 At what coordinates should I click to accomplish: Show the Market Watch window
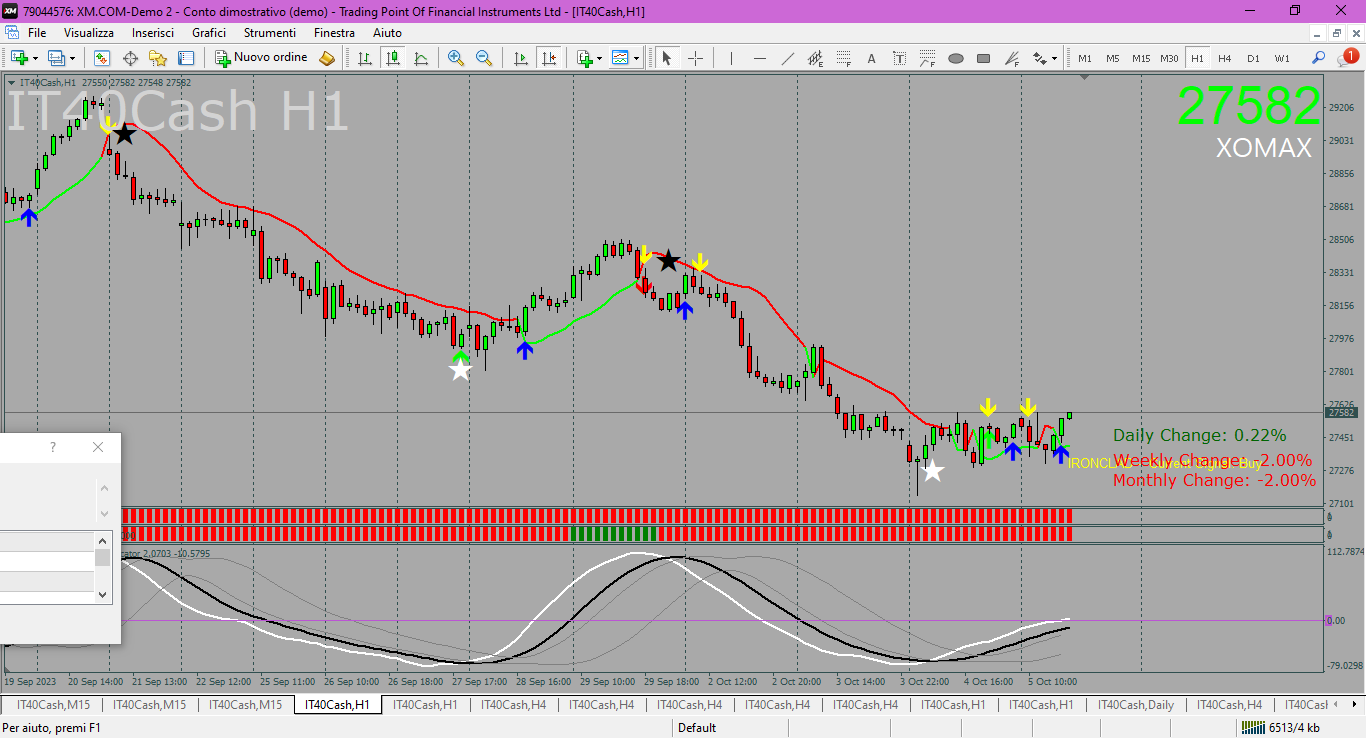tap(102, 58)
